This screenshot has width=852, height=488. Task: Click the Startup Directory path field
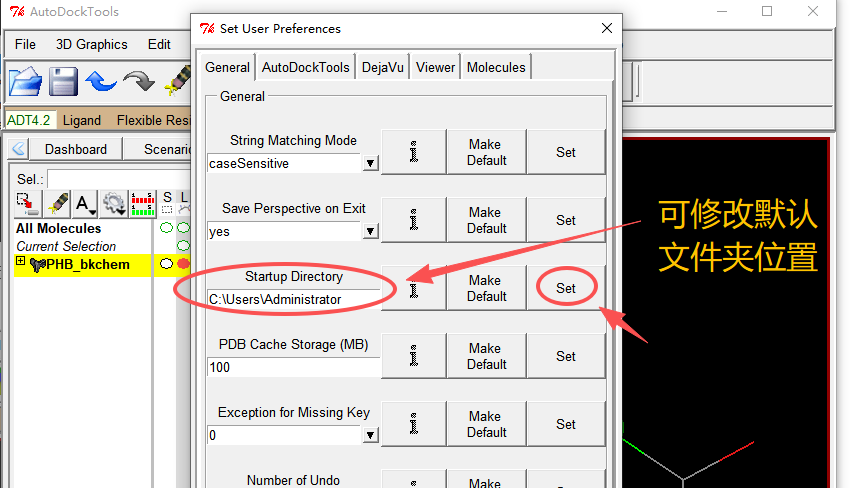[292, 299]
